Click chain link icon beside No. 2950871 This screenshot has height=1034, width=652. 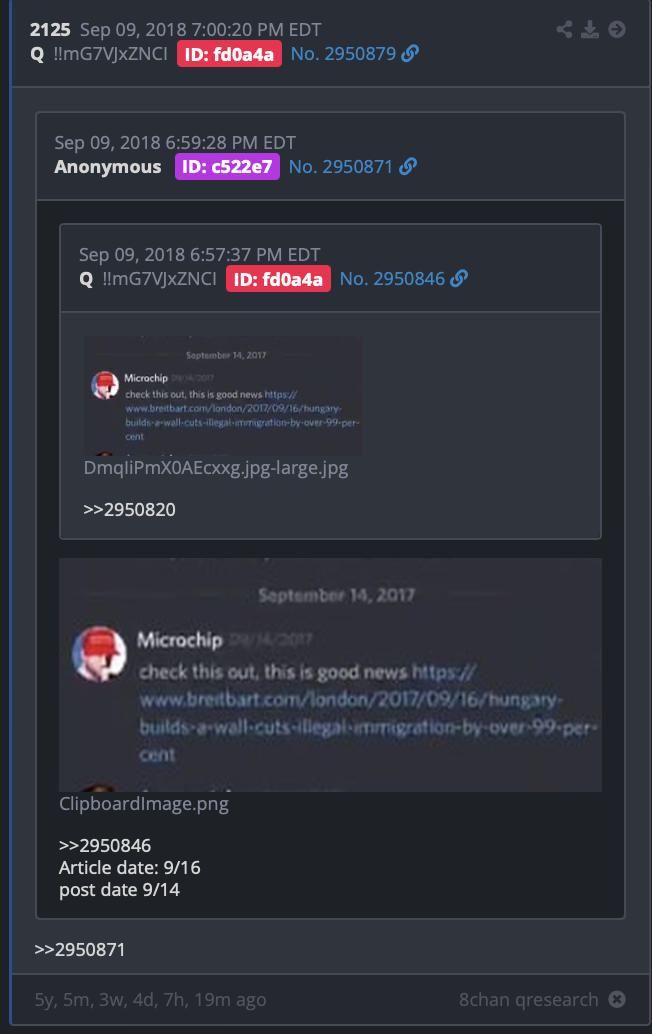(x=408, y=166)
